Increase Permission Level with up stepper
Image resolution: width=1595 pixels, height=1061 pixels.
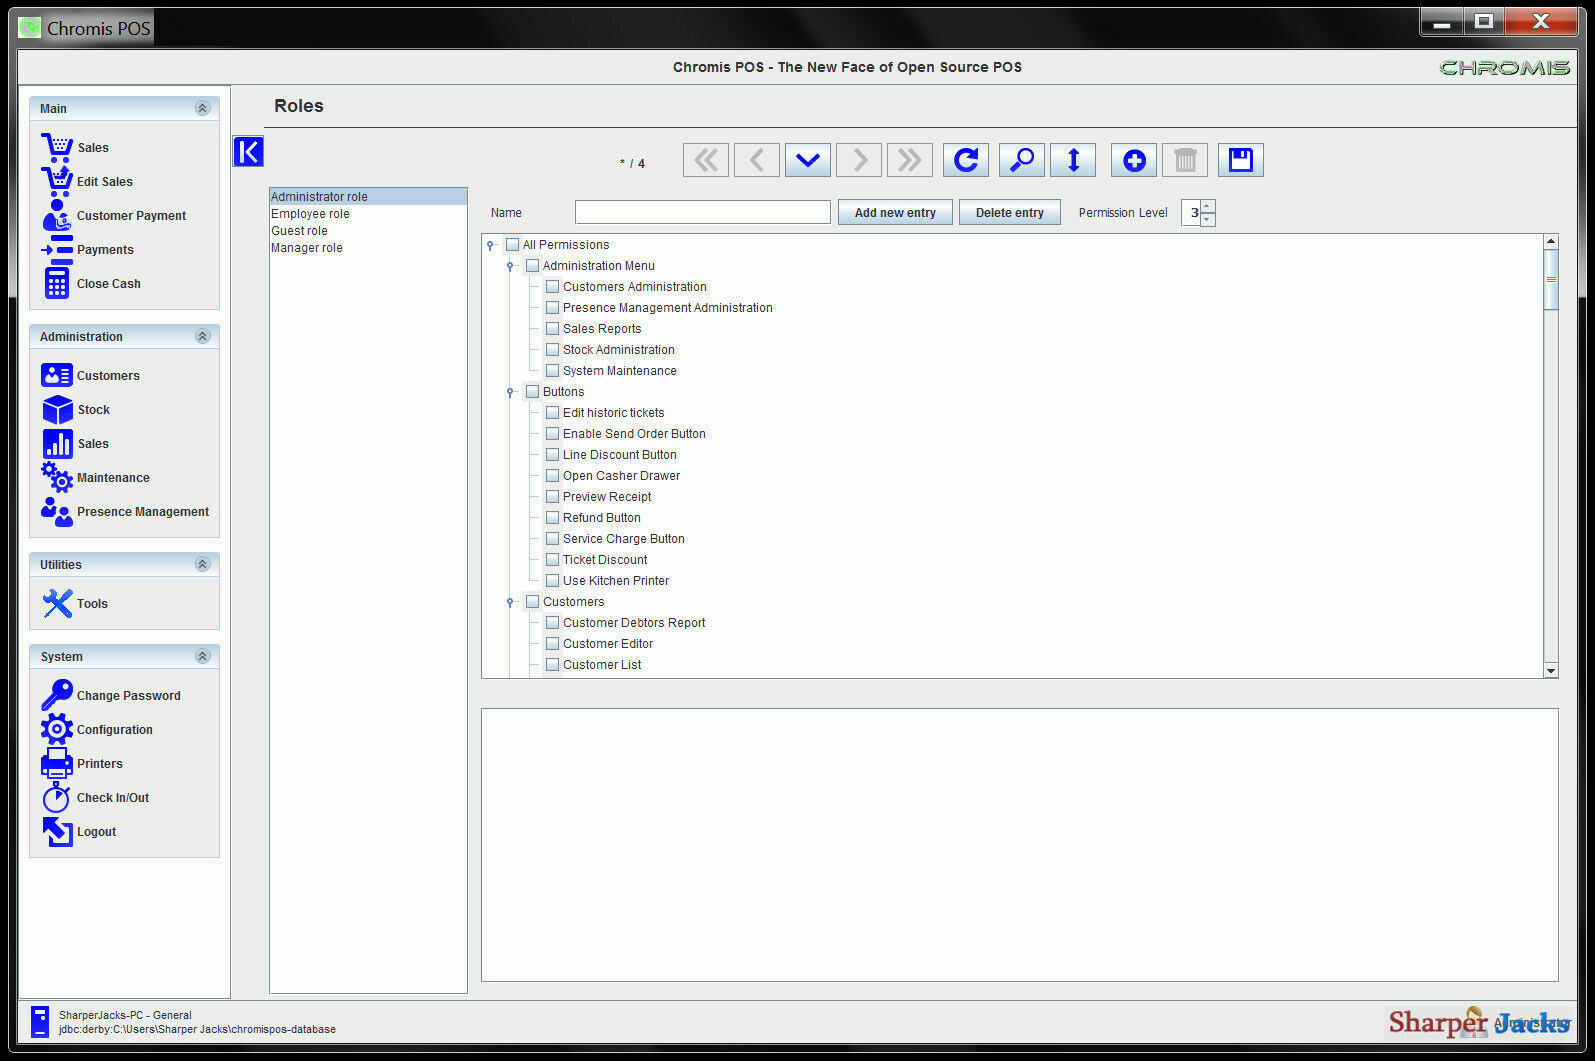(x=1208, y=206)
